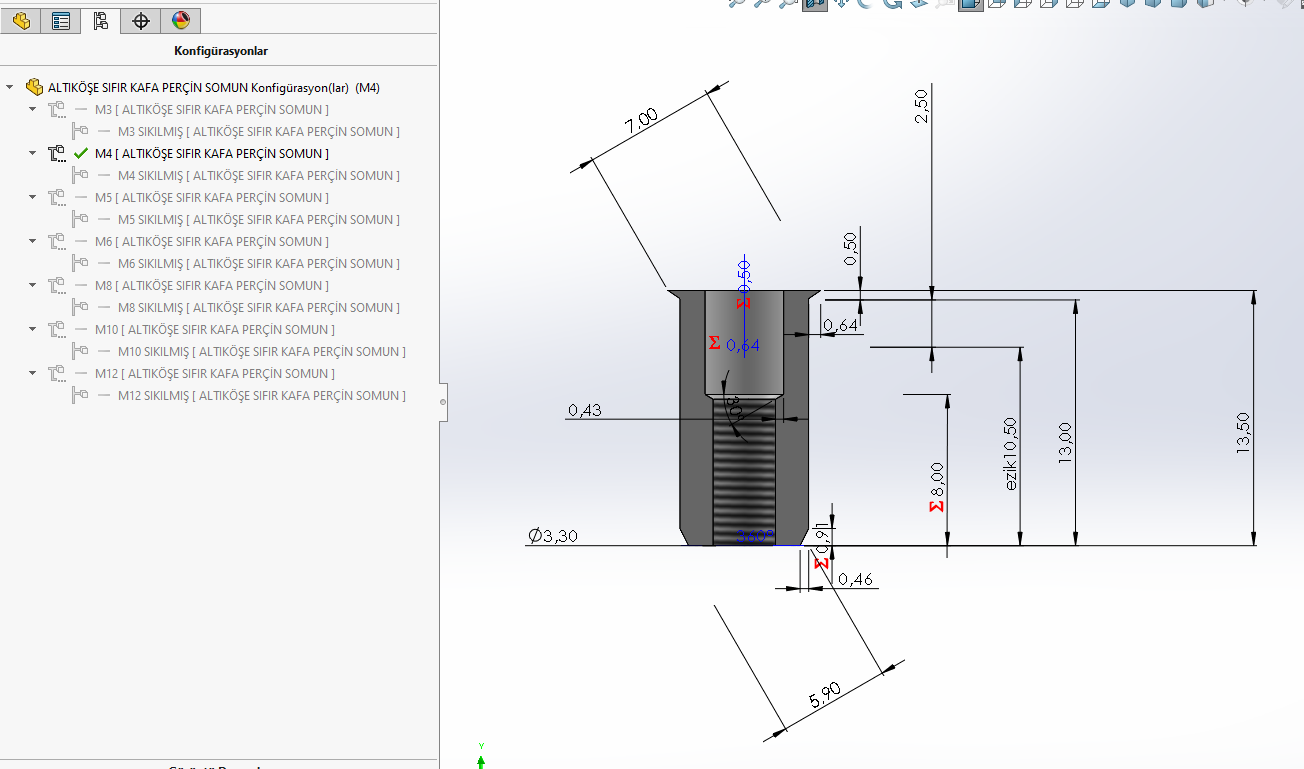Select M10 [ ALTIKÖŞE SIFIR KAFA PERÇİN SOMUN ] configuration

tap(215, 329)
